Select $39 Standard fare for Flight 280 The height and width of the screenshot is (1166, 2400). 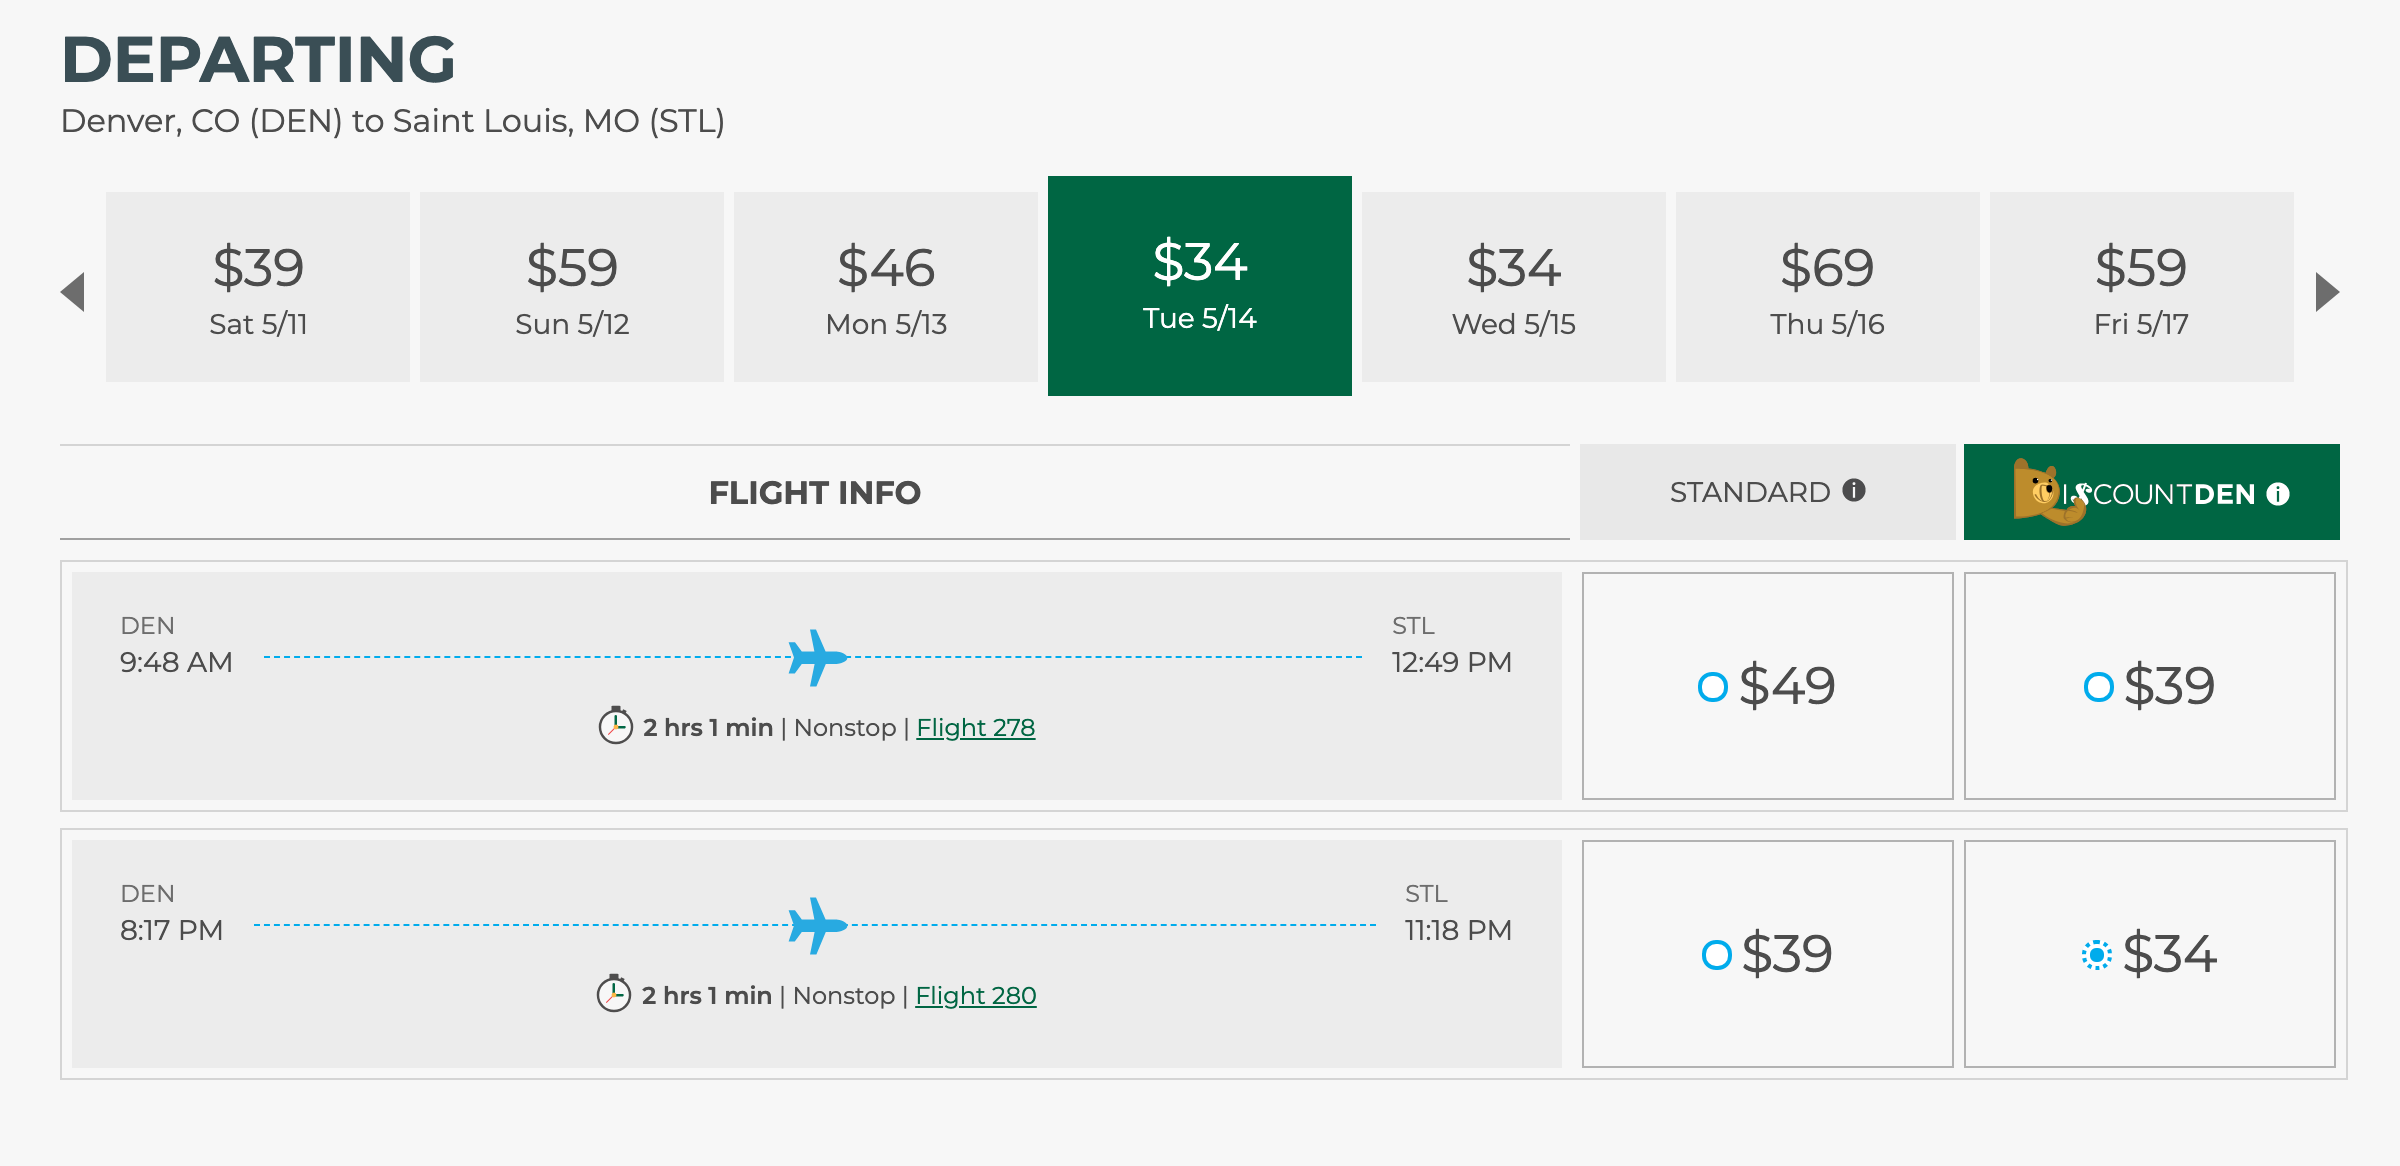[x=1716, y=955]
